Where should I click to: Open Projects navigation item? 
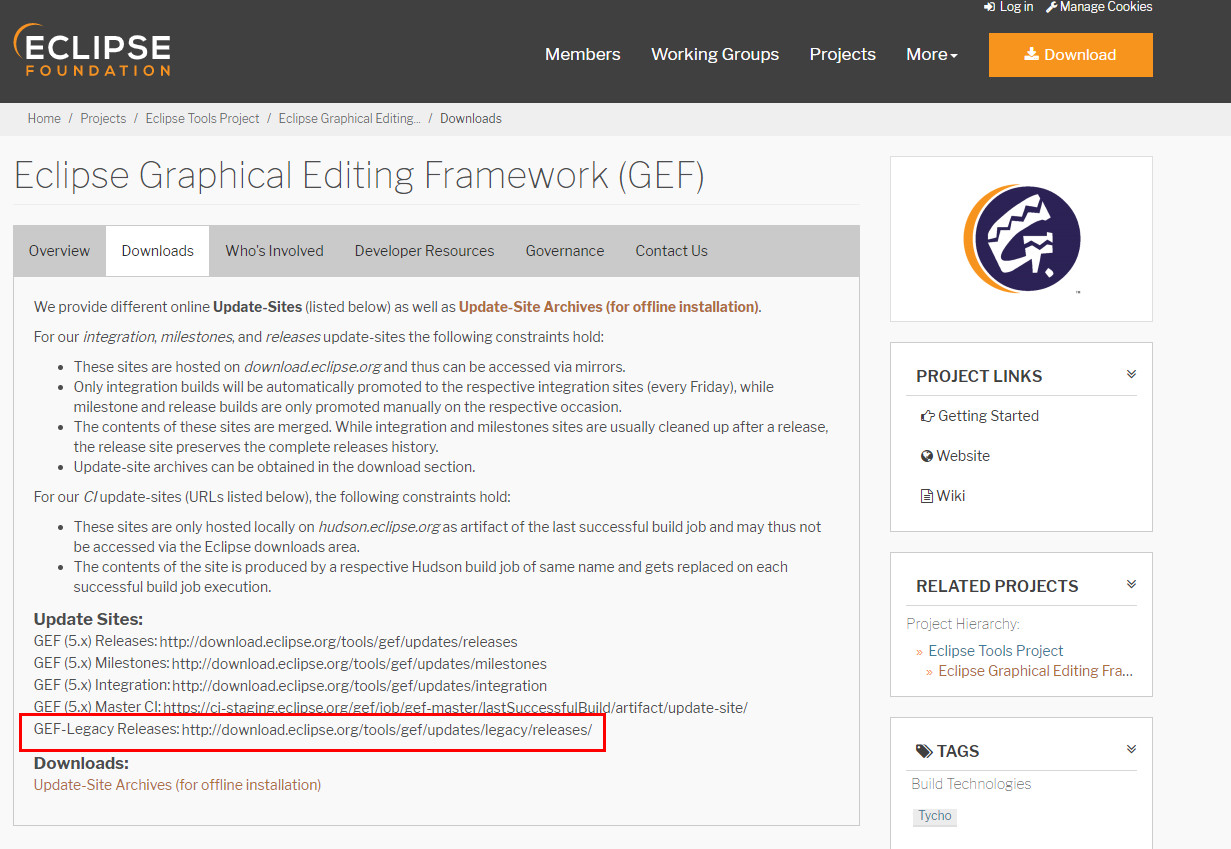click(x=843, y=54)
